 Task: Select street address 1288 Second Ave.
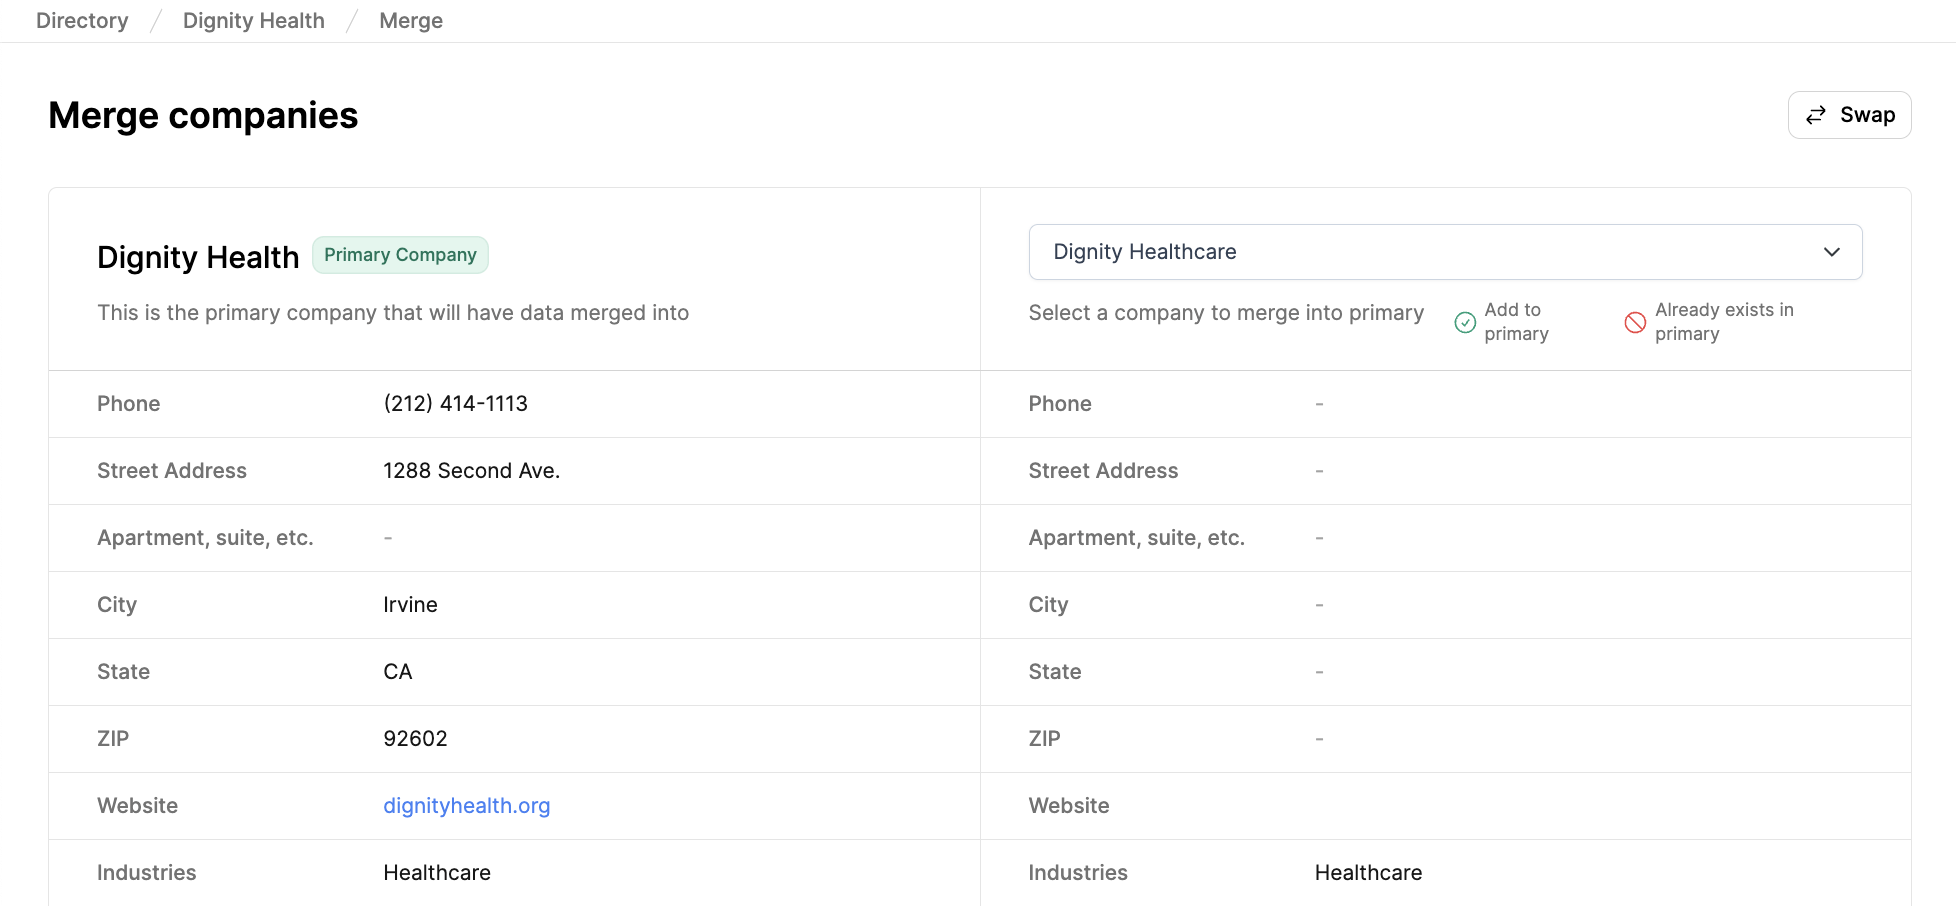pyautogui.click(x=471, y=470)
